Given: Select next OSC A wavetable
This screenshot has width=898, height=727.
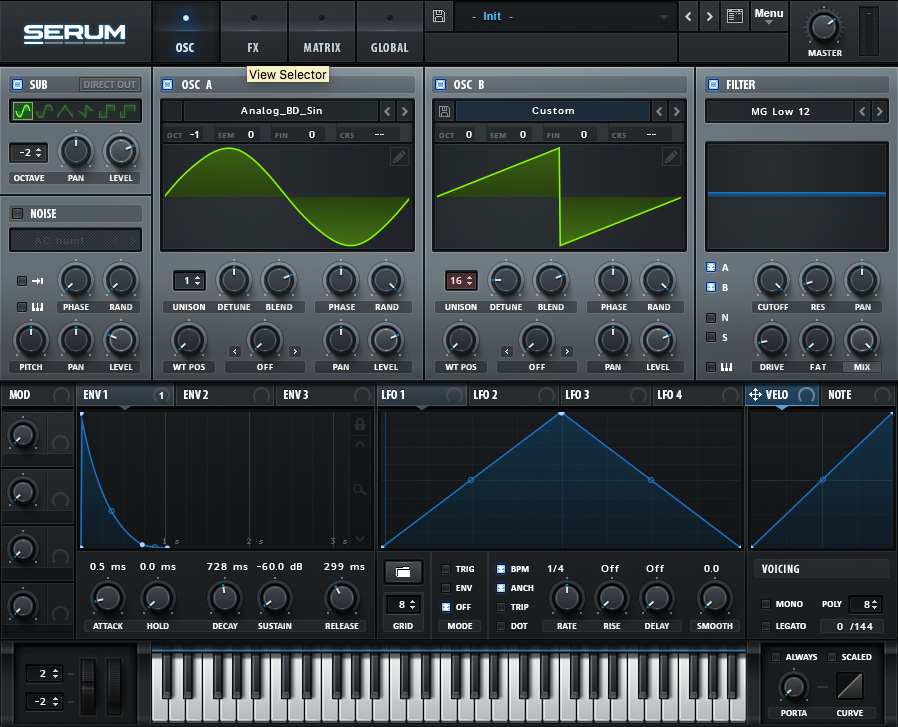Looking at the screenshot, I should pyautogui.click(x=404, y=111).
